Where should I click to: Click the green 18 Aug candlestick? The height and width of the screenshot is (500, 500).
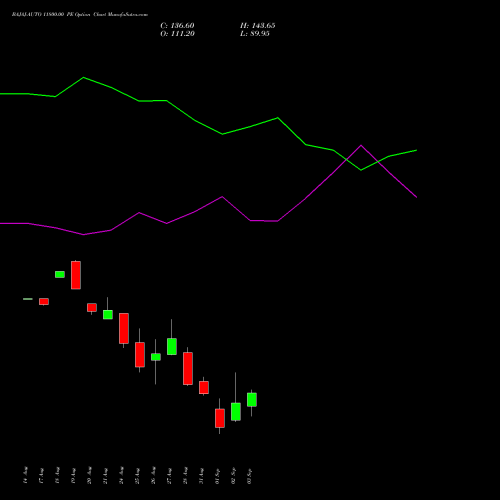(60, 274)
